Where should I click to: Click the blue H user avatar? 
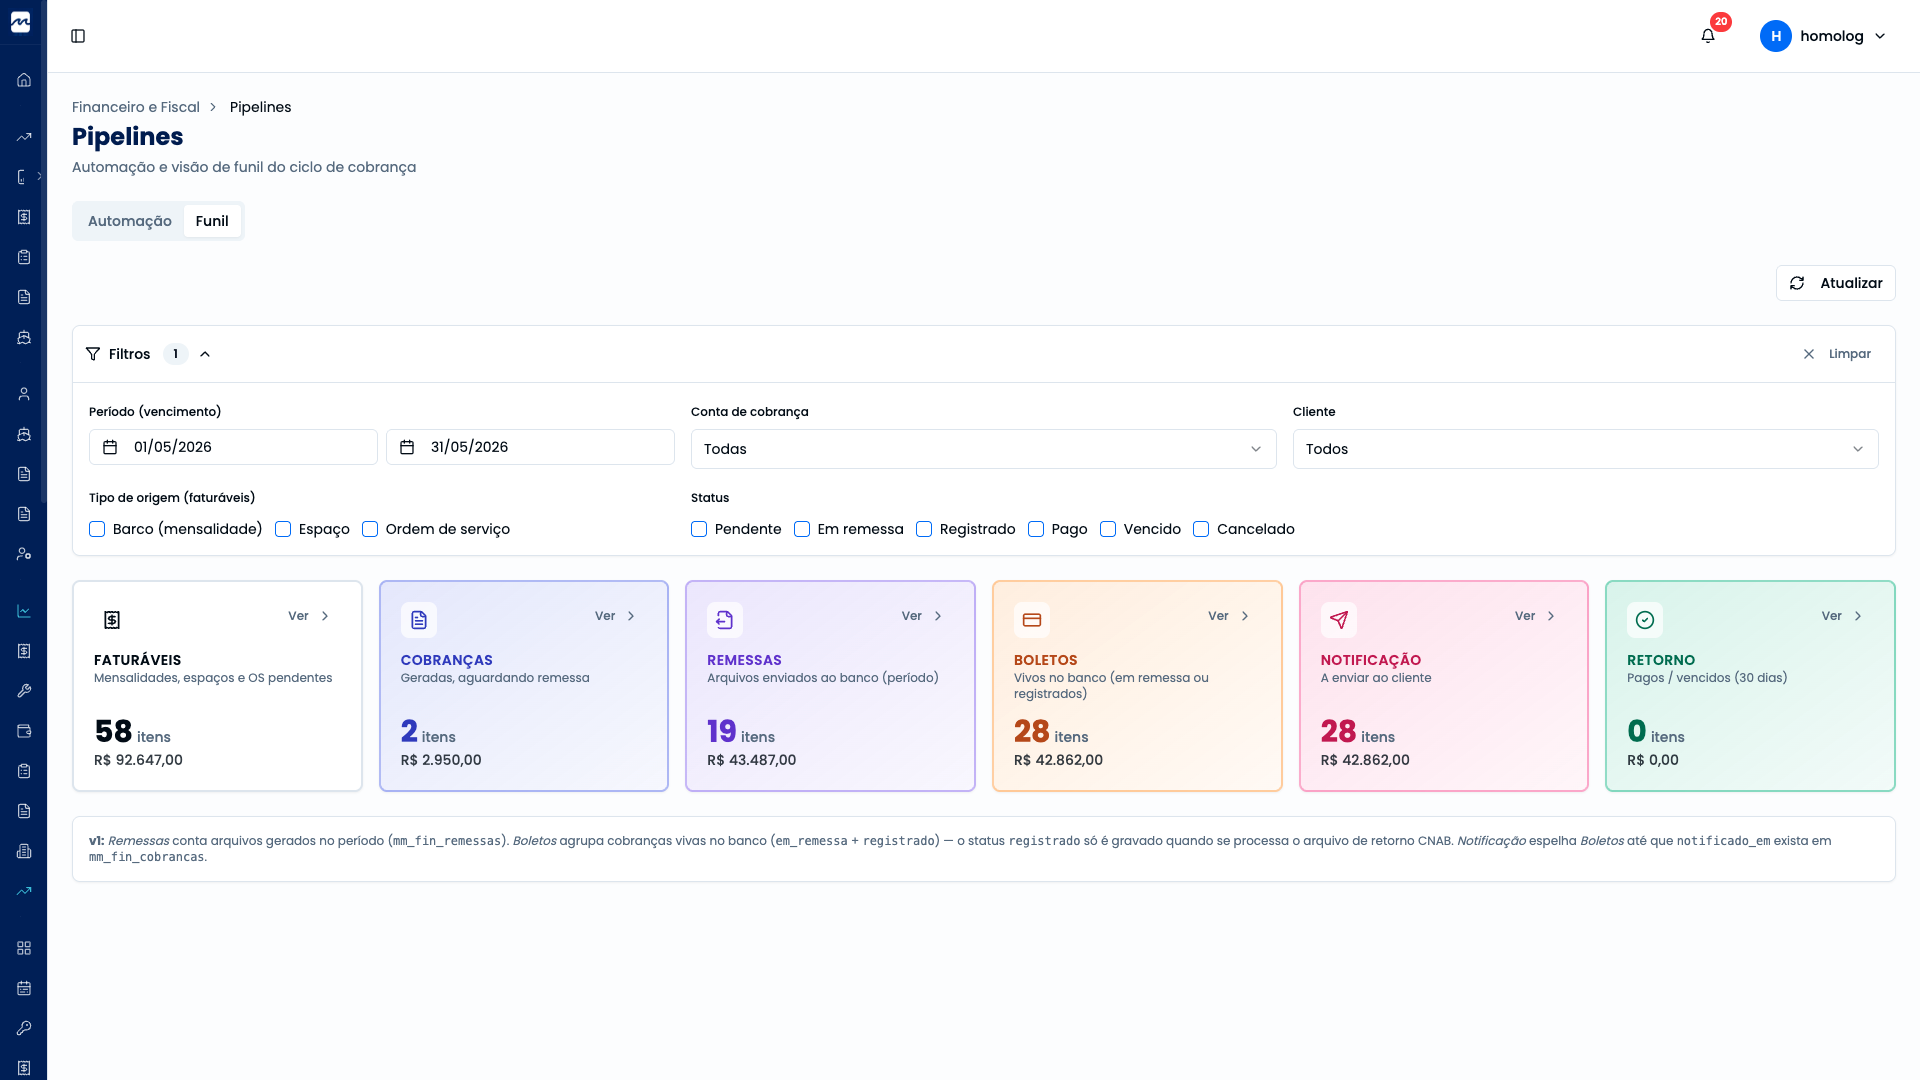(1776, 36)
